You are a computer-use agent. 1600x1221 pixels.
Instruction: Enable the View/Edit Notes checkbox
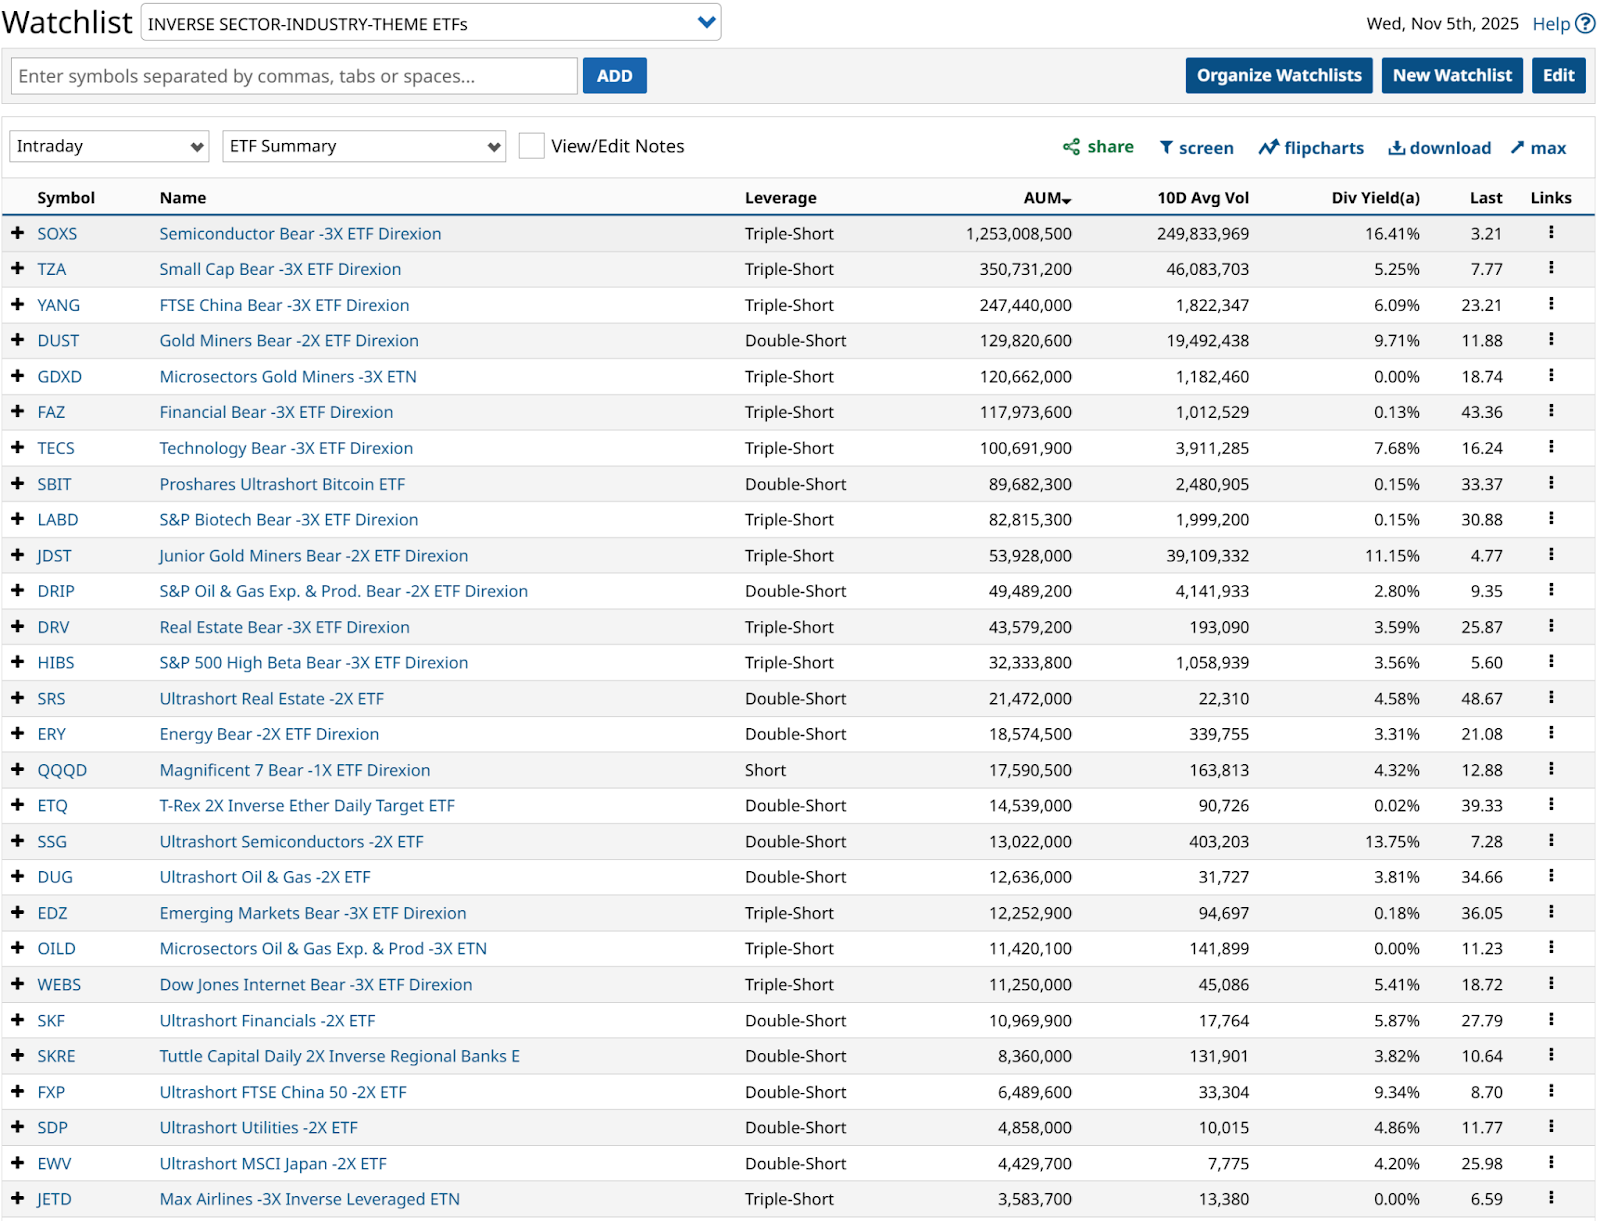pos(532,146)
